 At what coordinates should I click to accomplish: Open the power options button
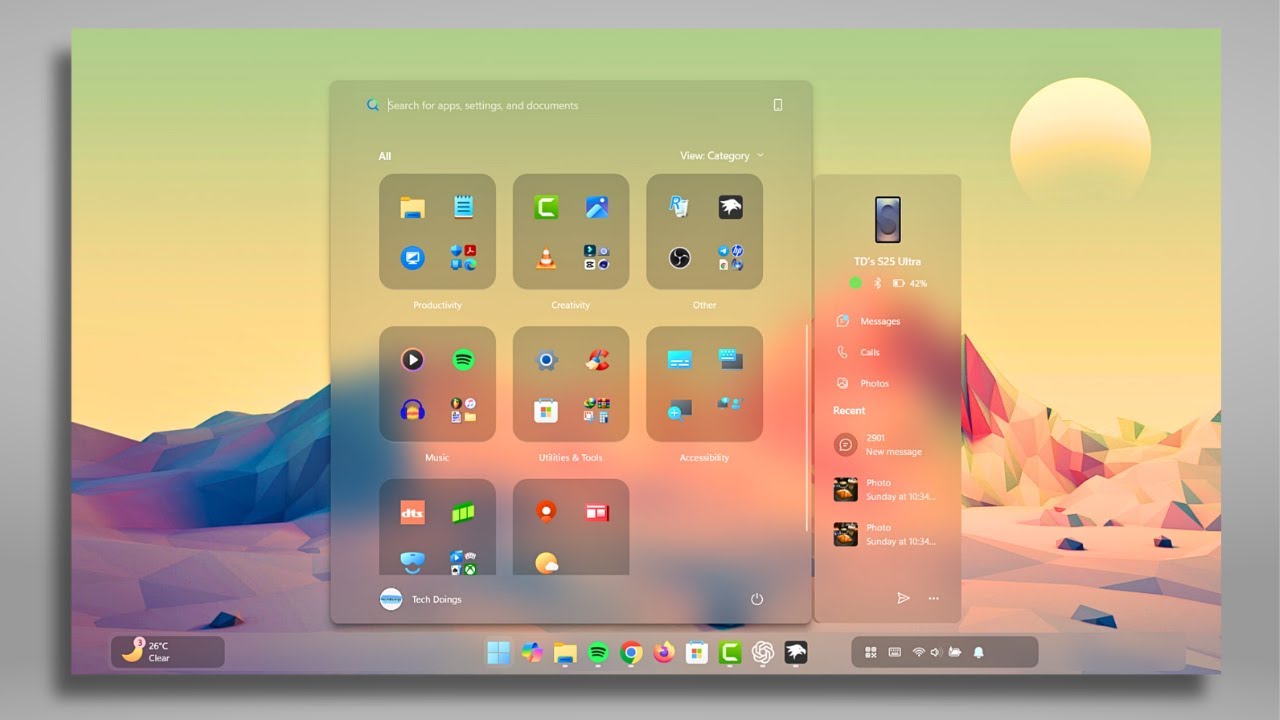[757, 599]
